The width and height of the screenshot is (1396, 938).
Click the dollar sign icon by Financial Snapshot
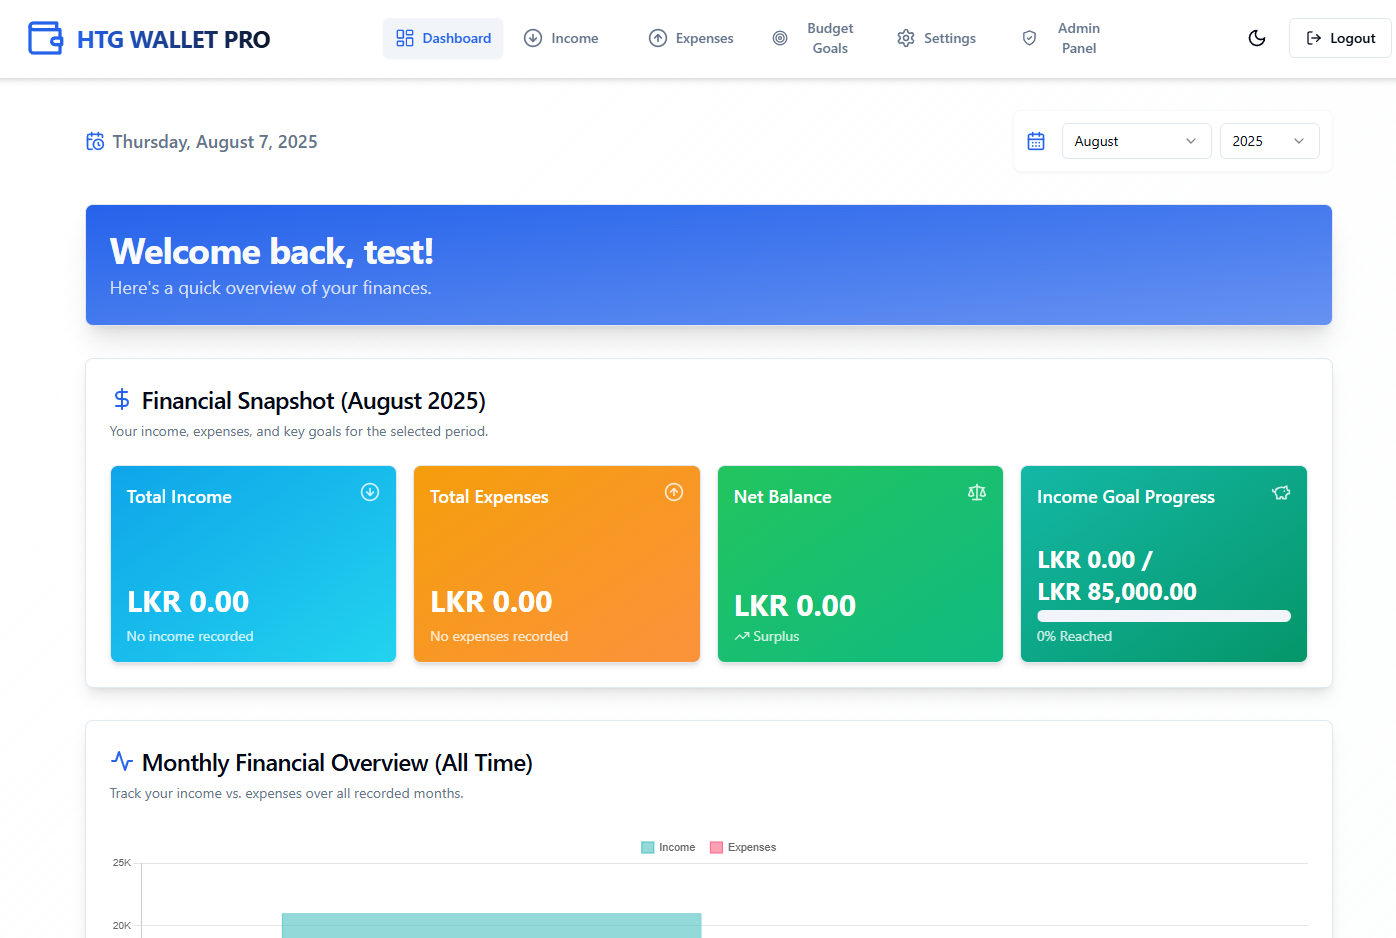pos(122,399)
